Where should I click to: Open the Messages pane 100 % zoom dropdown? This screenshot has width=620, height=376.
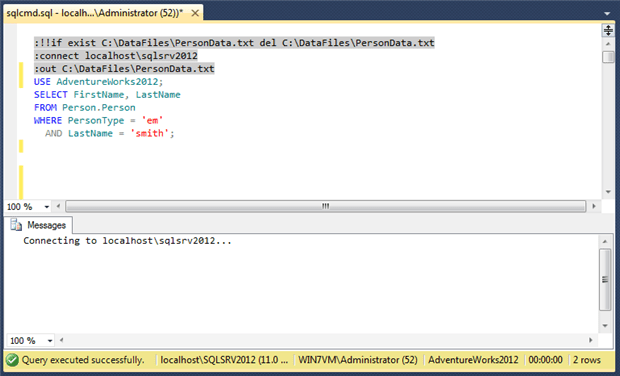pos(50,340)
